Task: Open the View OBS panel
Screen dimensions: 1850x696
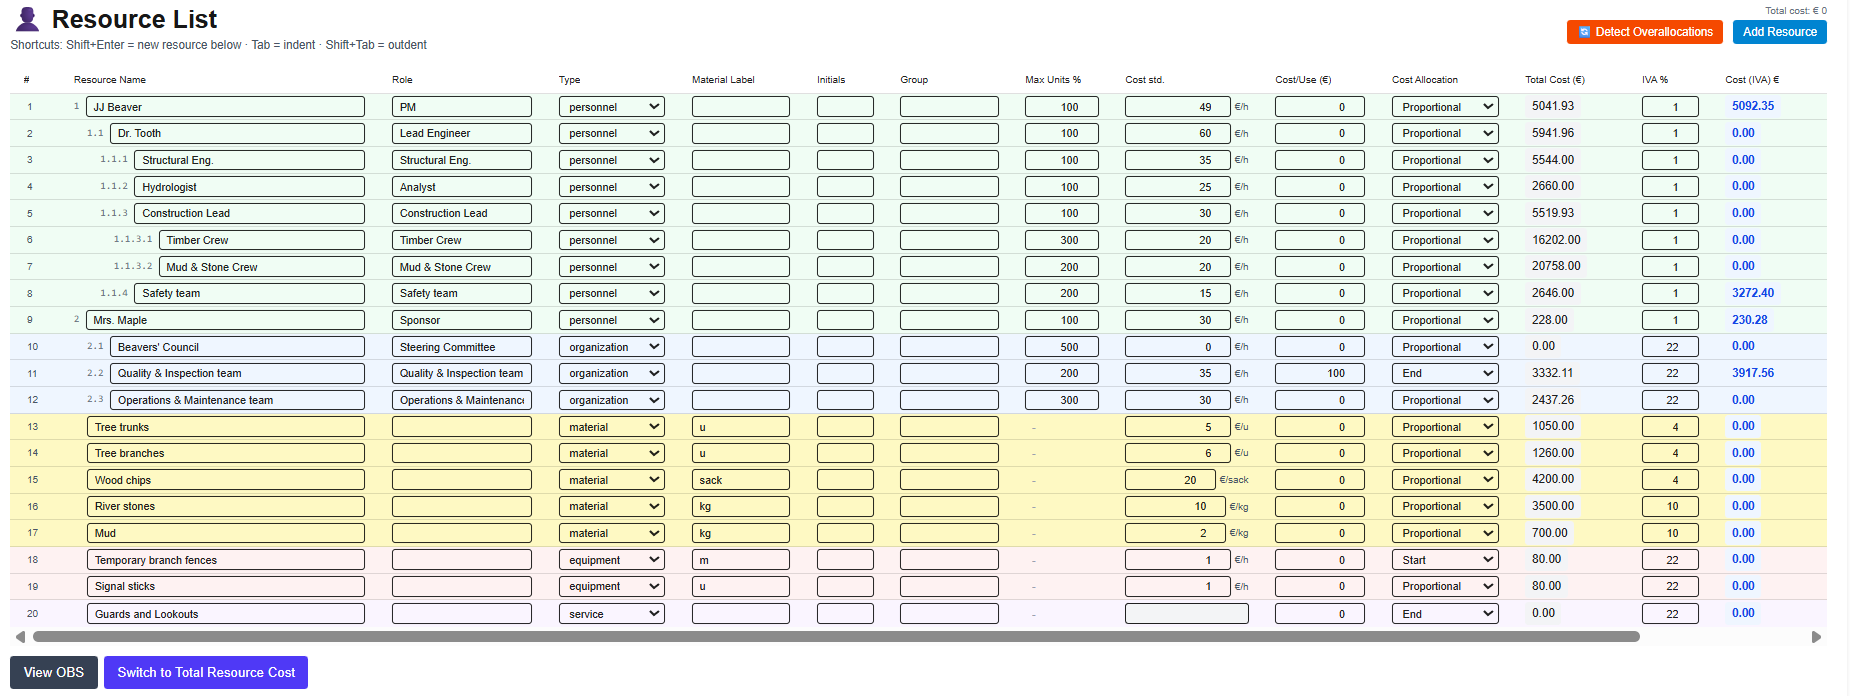Action: 54,672
